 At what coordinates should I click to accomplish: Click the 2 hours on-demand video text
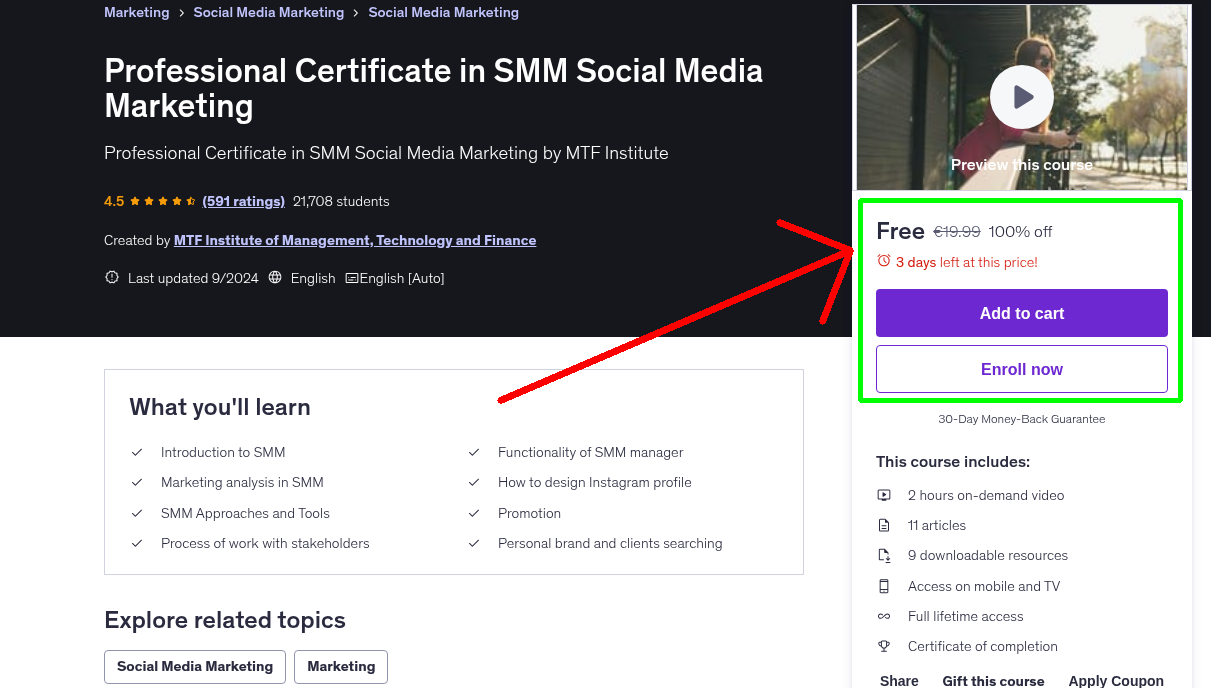(x=986, y=495)
